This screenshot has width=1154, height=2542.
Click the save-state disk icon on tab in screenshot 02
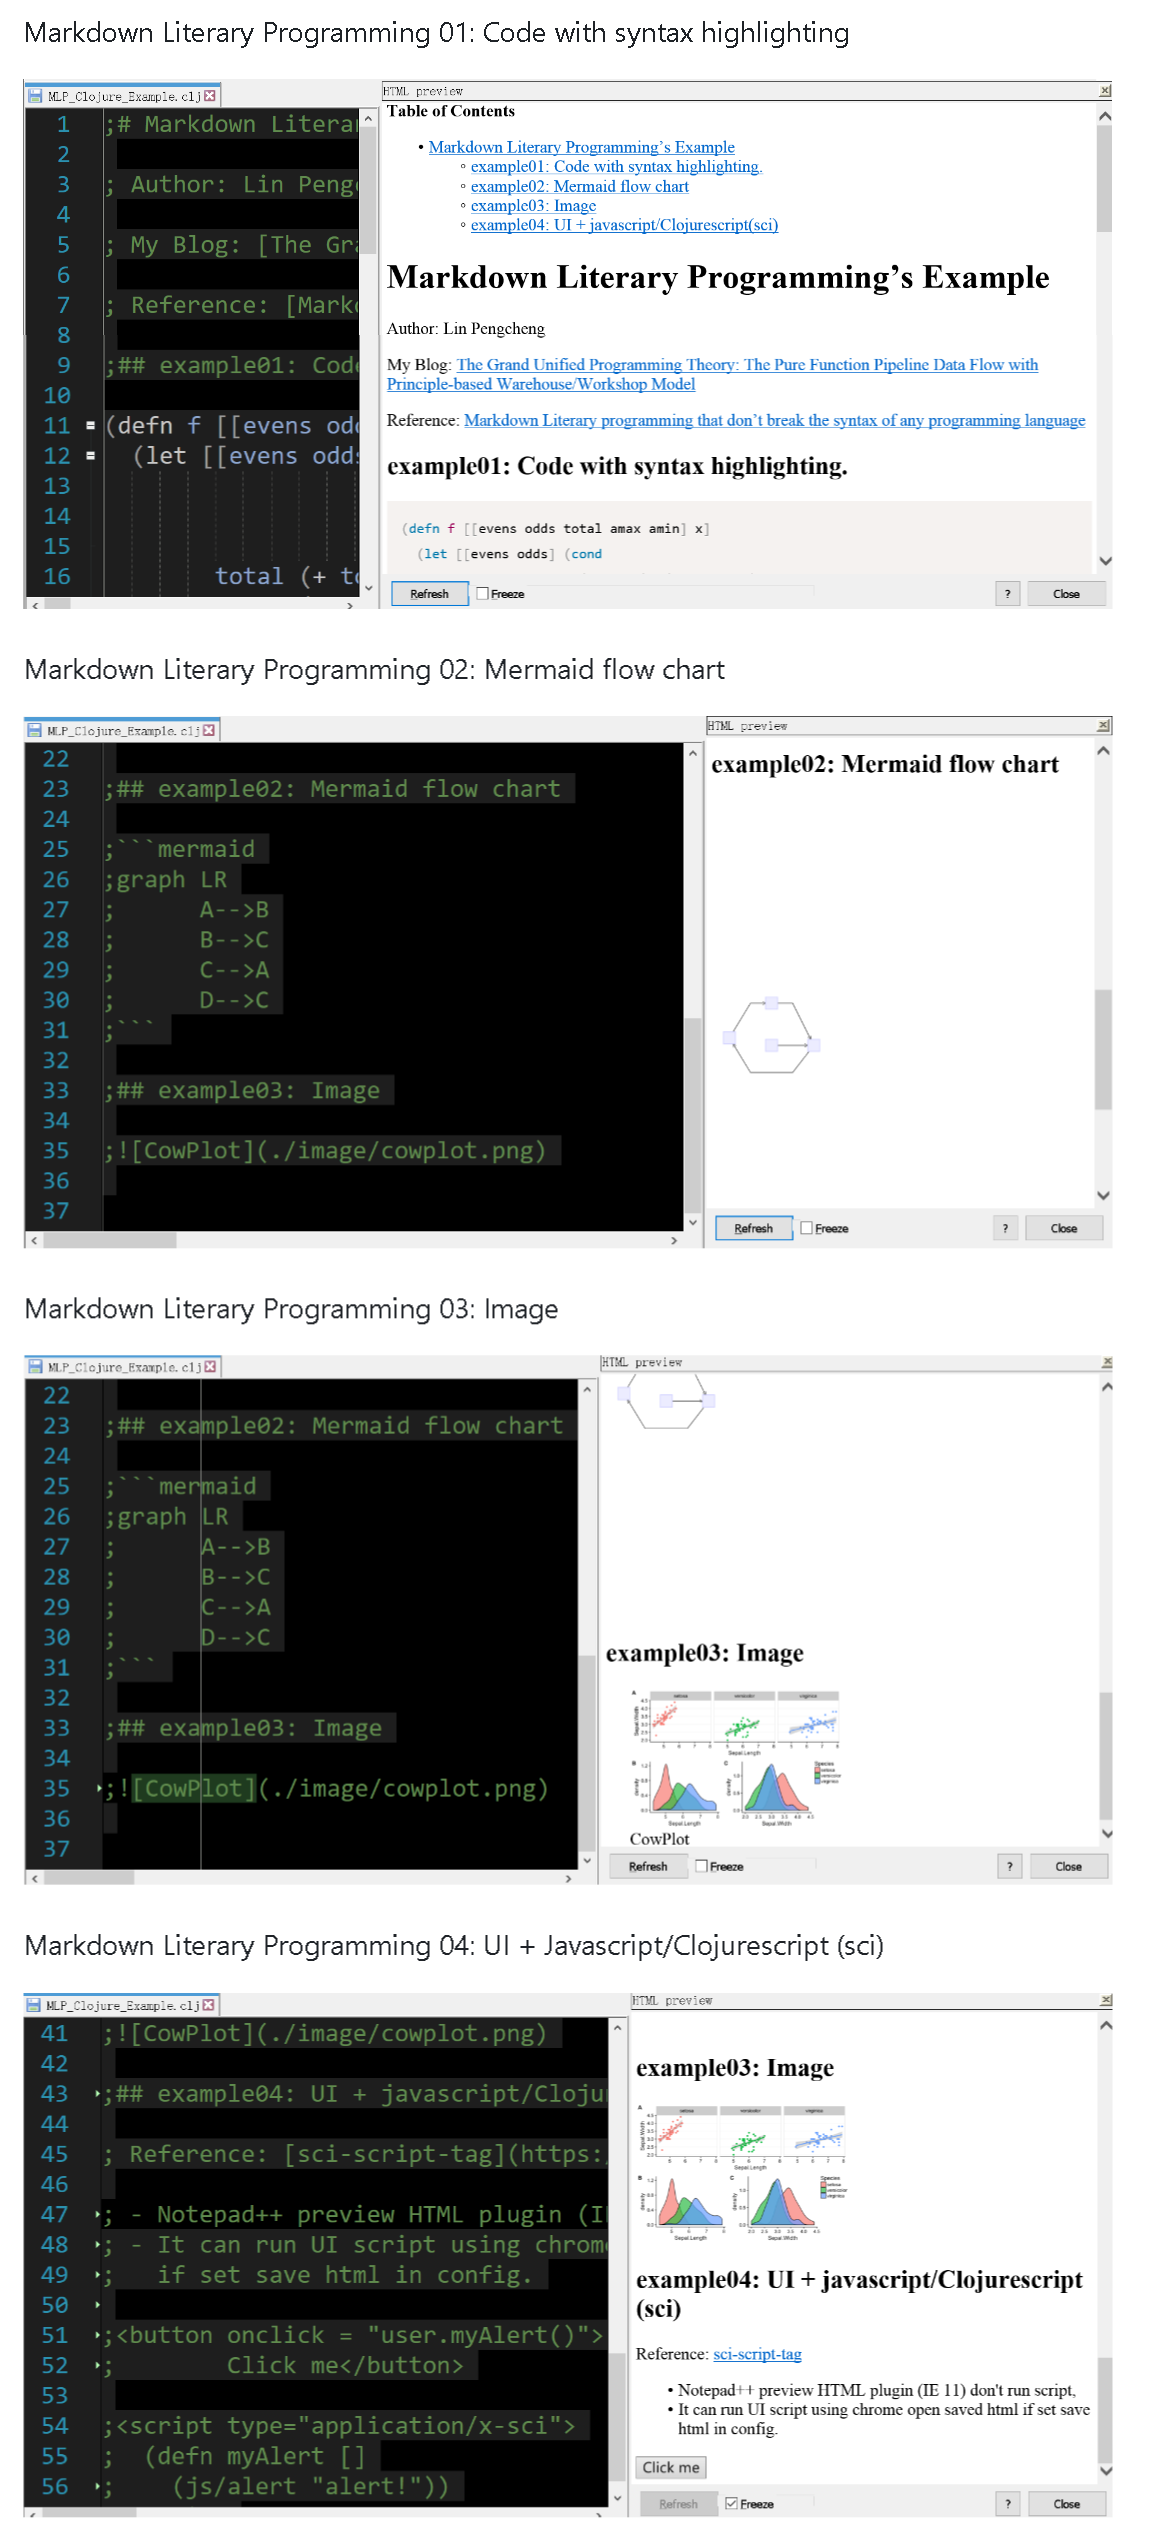point(35,730)
